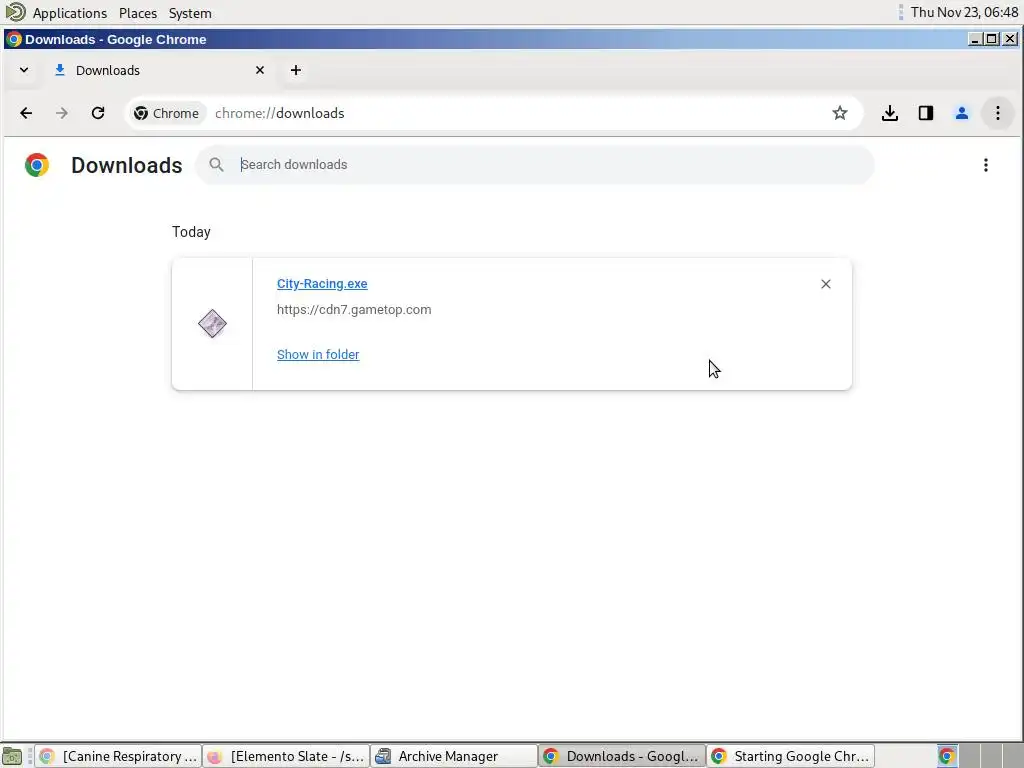Select the Downloads tab

coord(160,70)
